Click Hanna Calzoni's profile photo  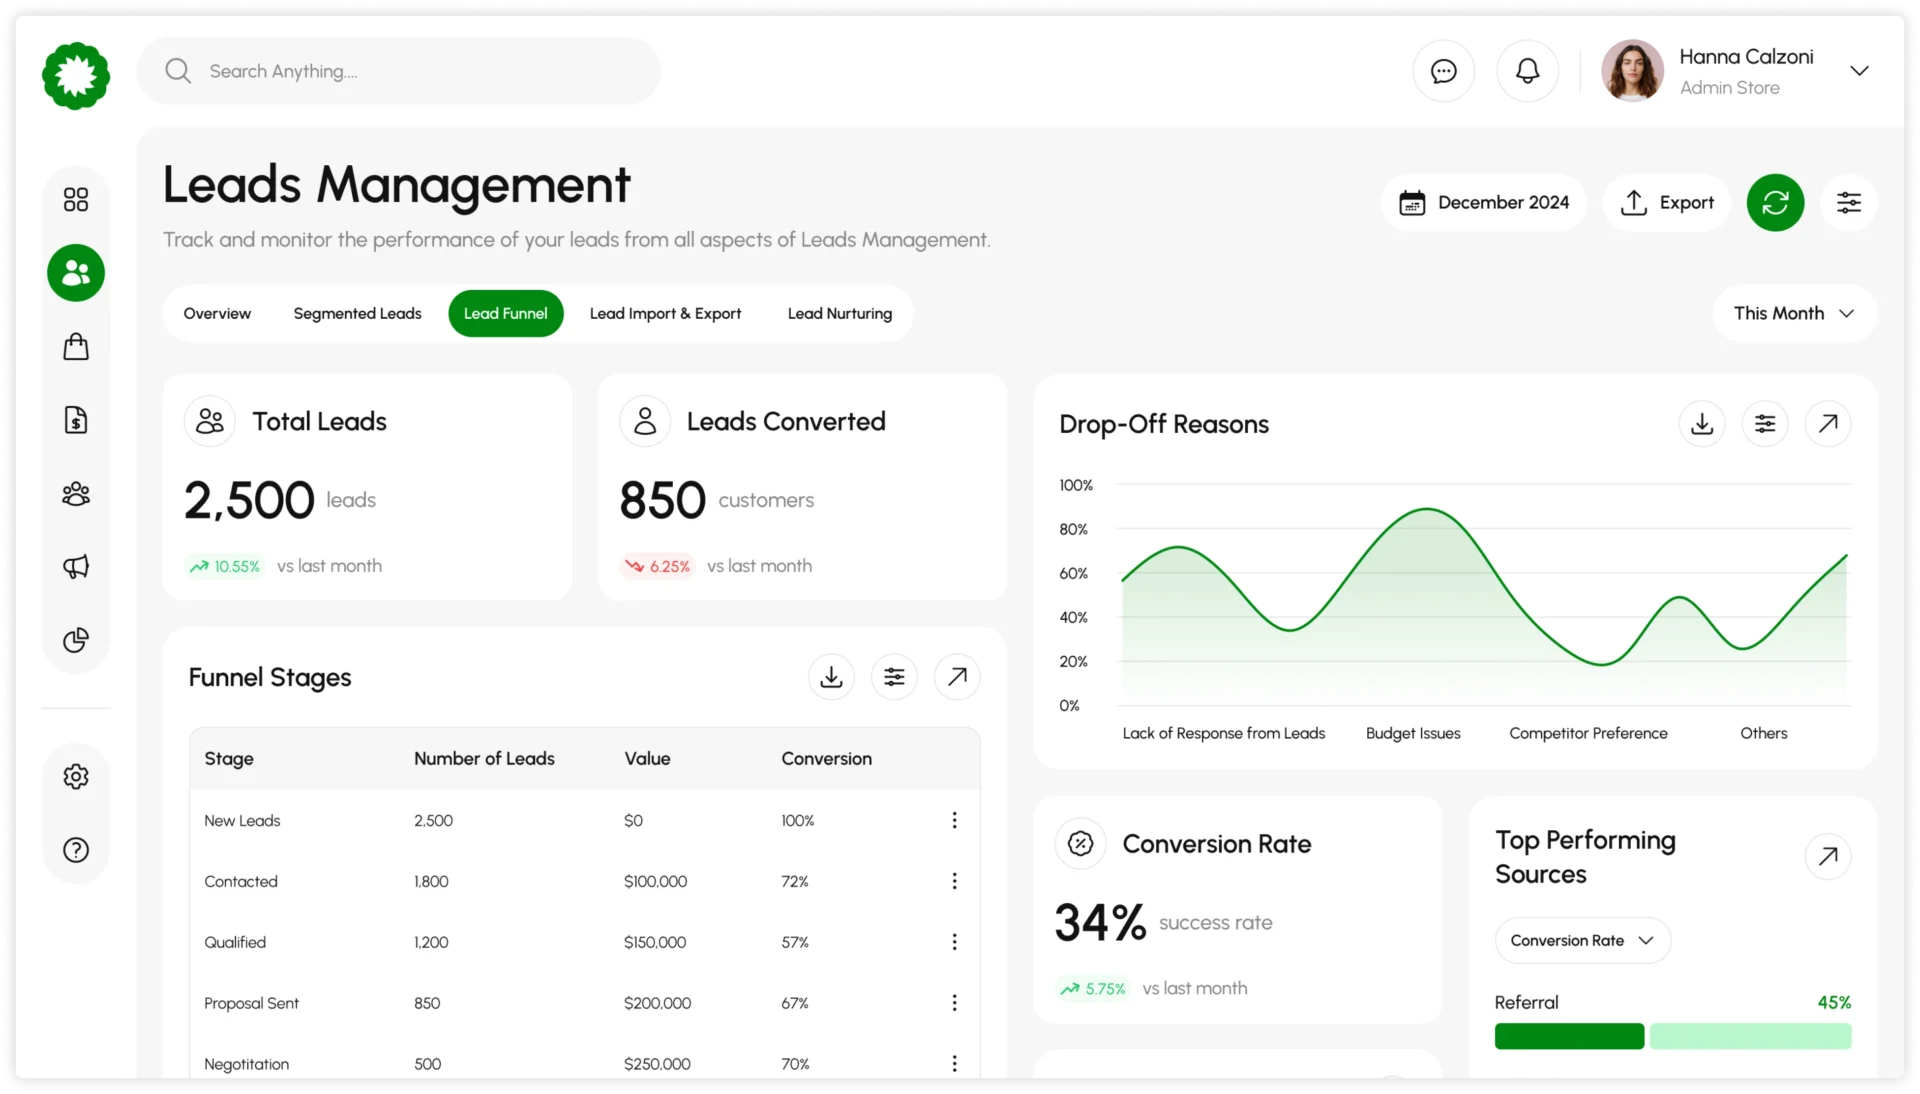click(1632, 71)
